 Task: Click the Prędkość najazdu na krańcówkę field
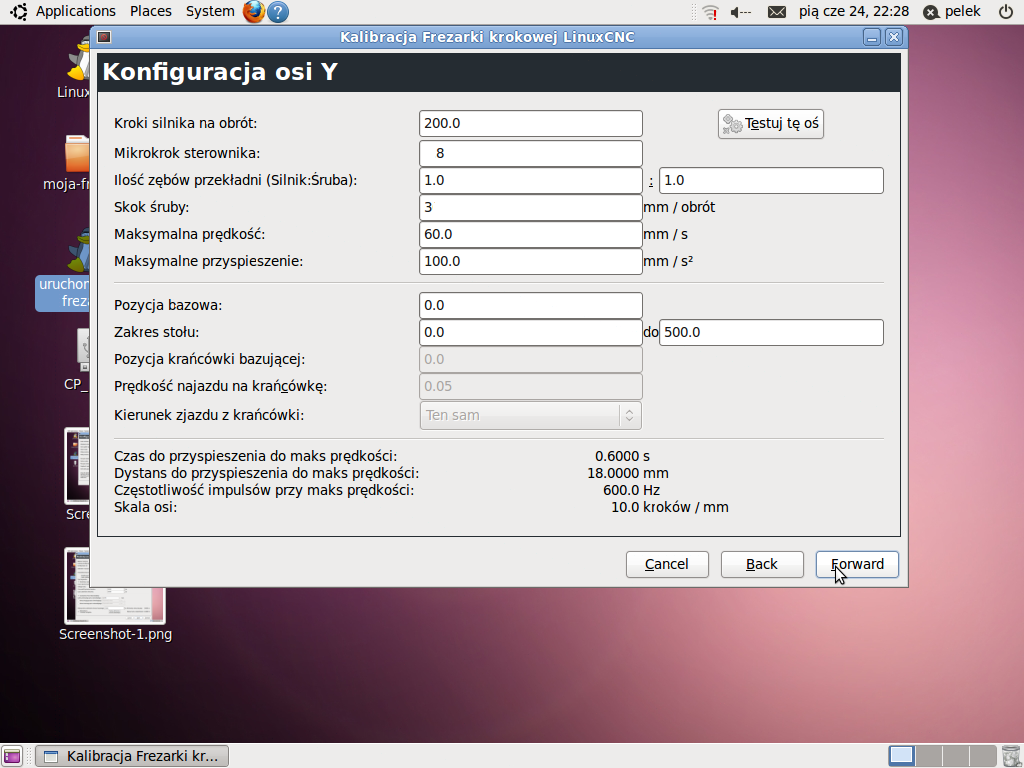tap(530, 386)
